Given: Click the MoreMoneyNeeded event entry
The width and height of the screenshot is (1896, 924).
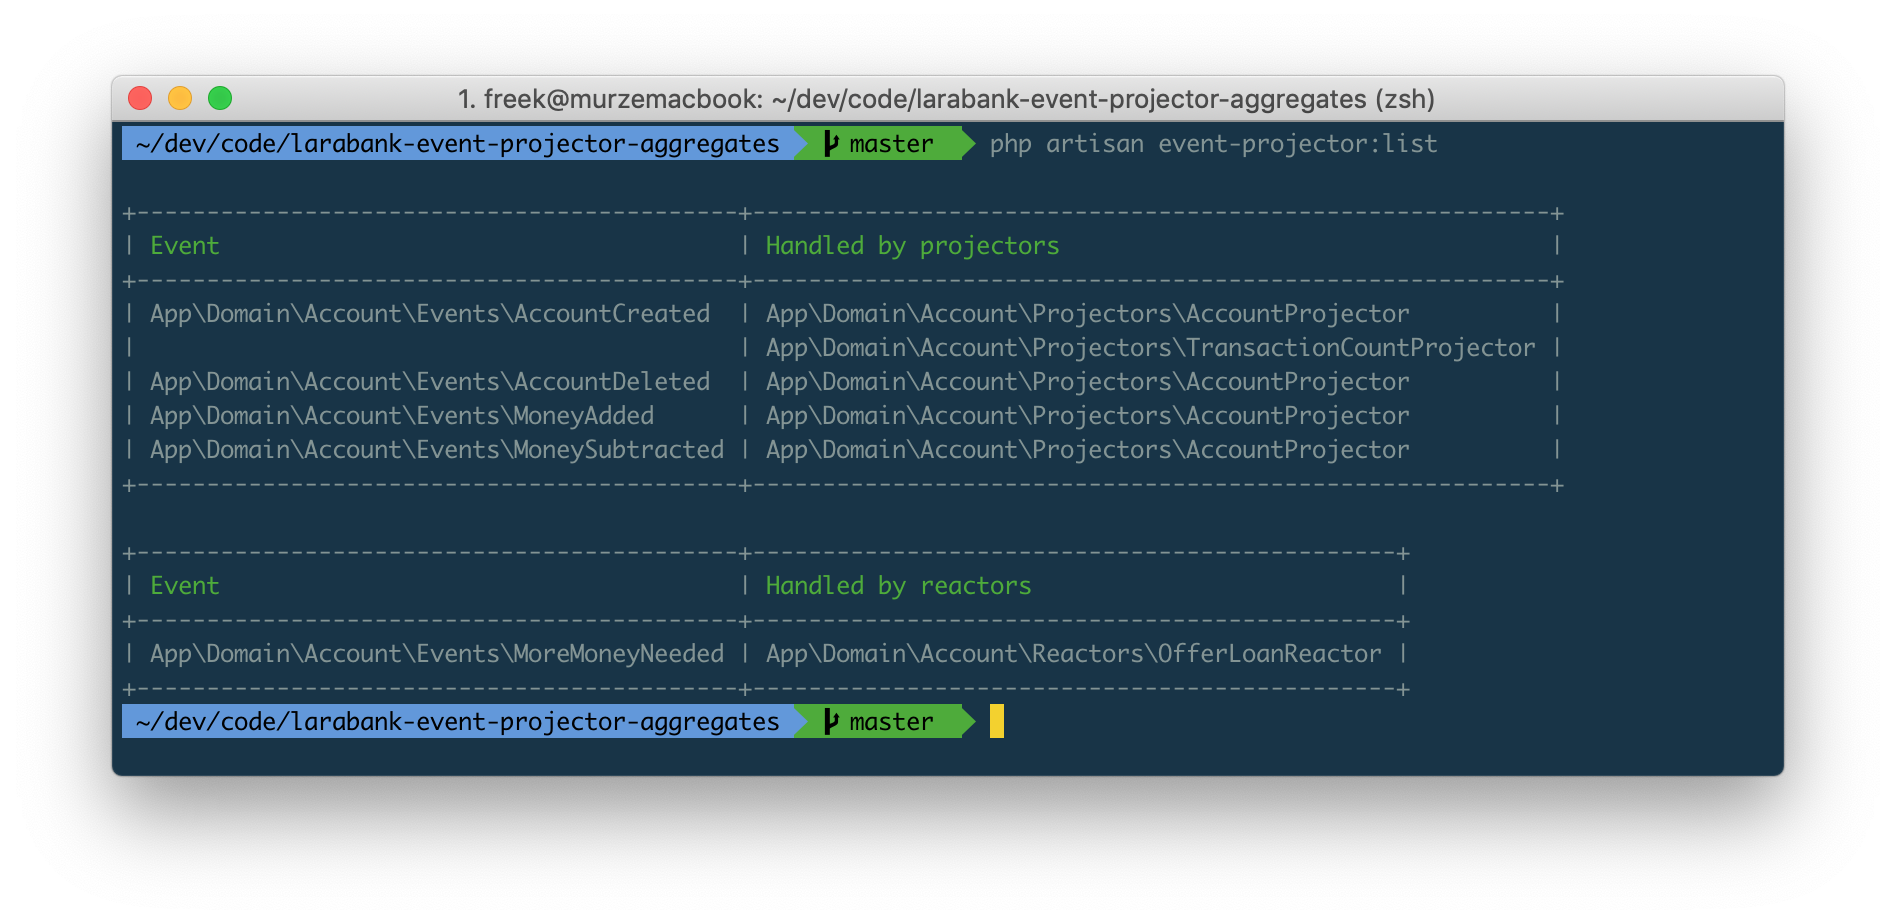Looking at the screenshot, I should (437, 654).
